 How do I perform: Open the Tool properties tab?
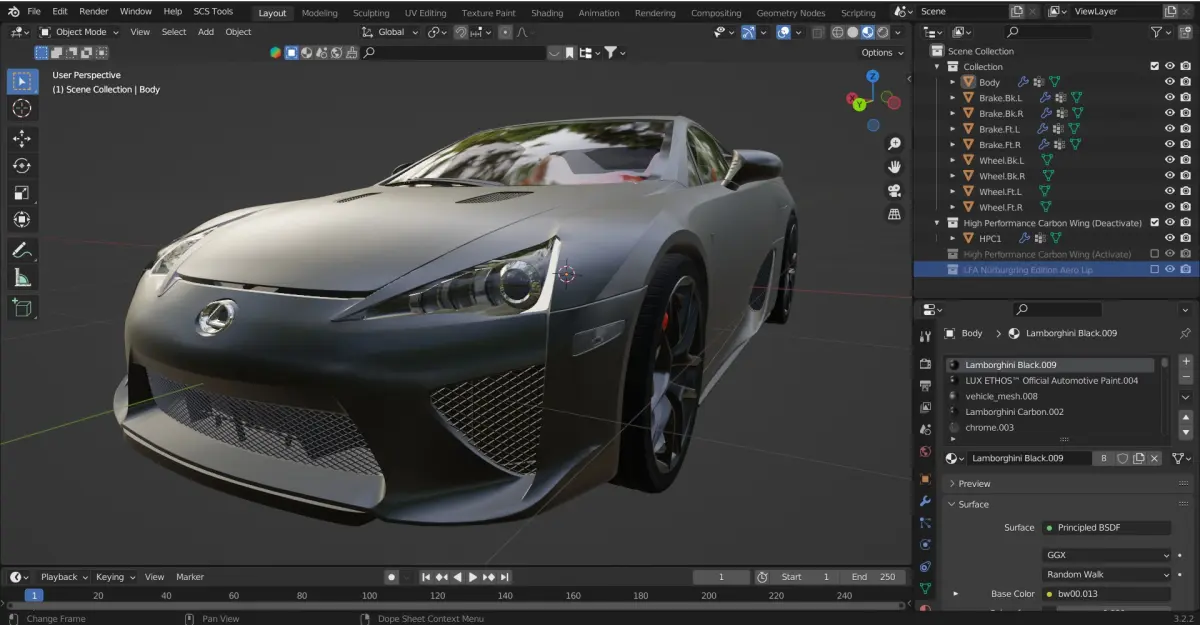925,336
